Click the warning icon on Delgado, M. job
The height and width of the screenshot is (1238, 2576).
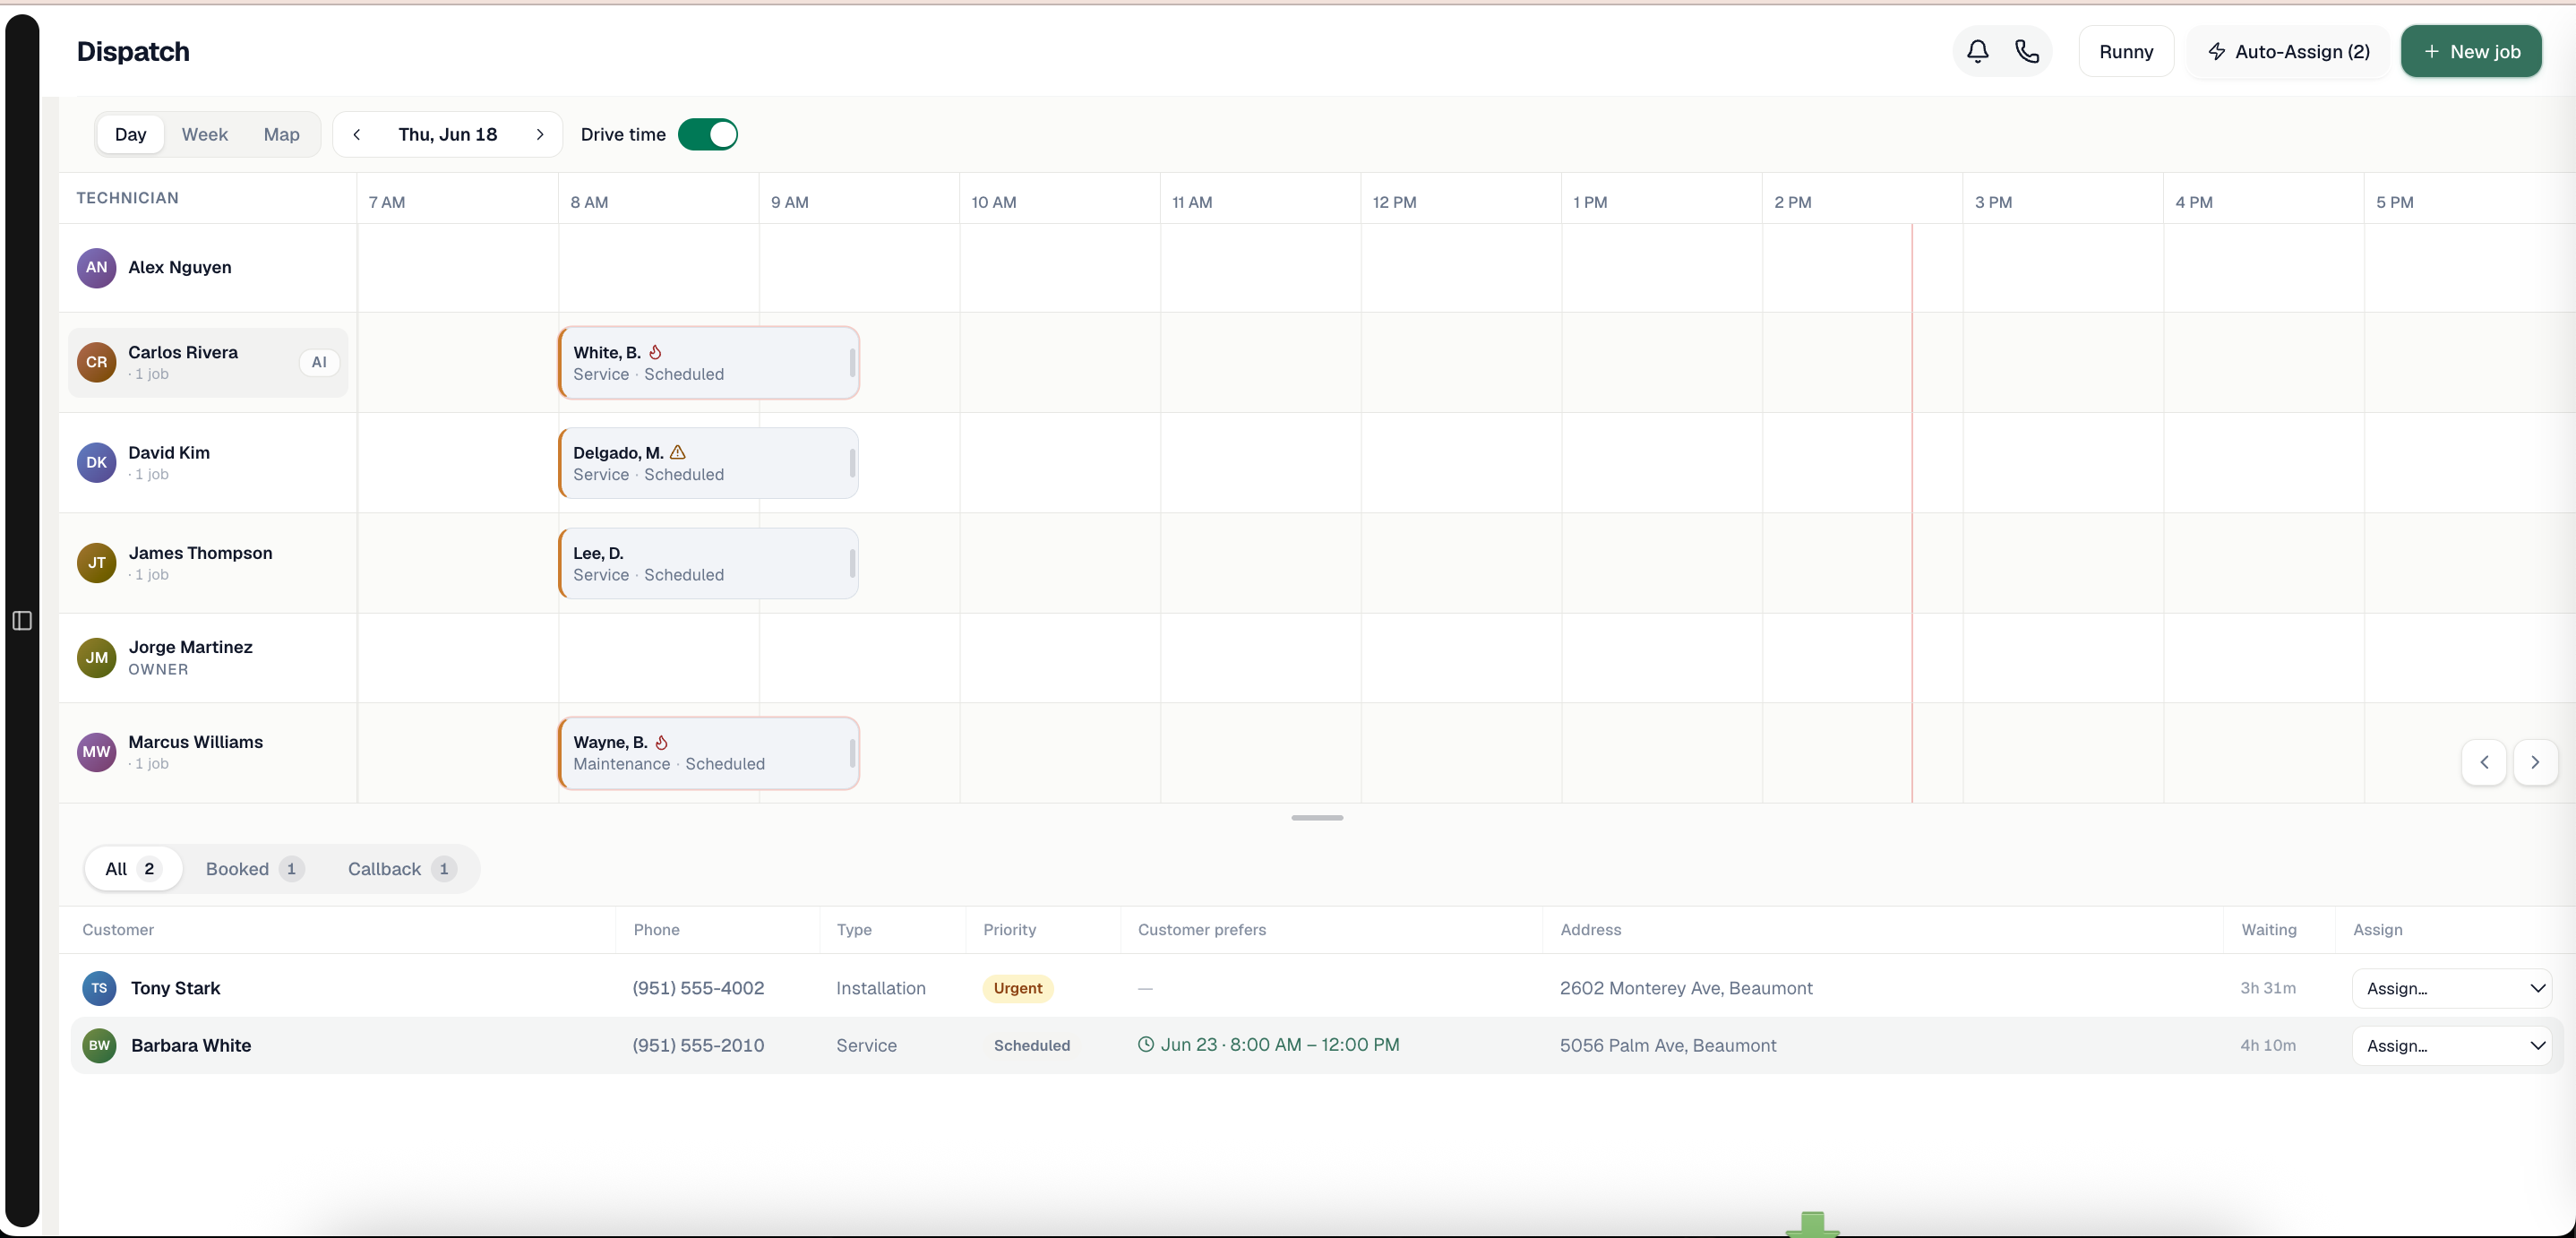[x=677, y=452]
